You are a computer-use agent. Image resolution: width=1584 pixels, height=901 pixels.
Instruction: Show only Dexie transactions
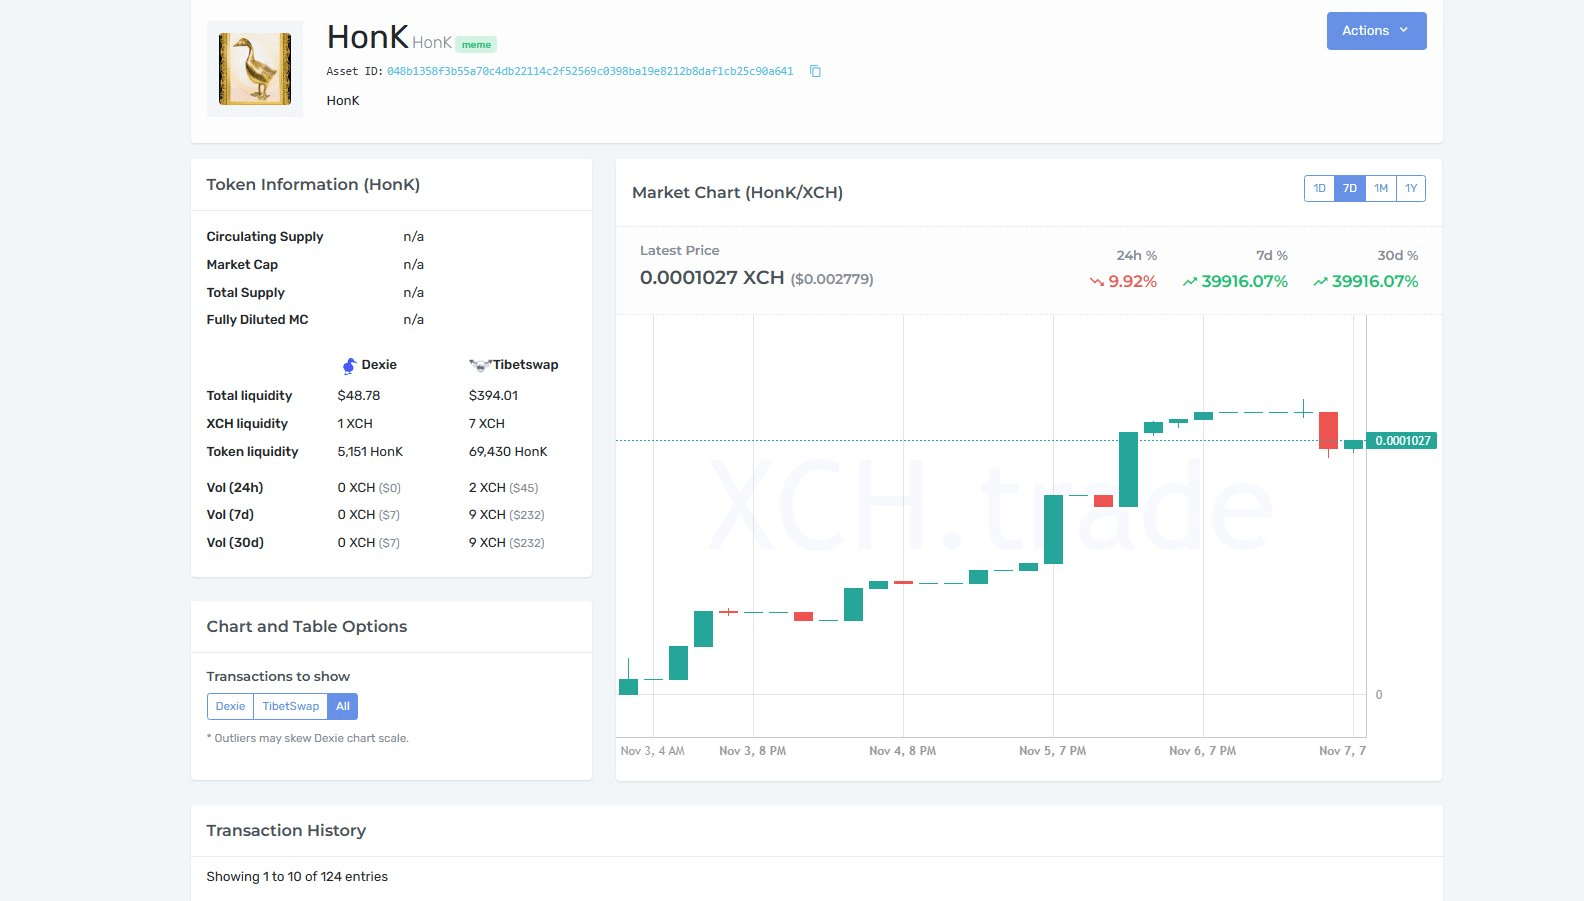tap(230, 706)
